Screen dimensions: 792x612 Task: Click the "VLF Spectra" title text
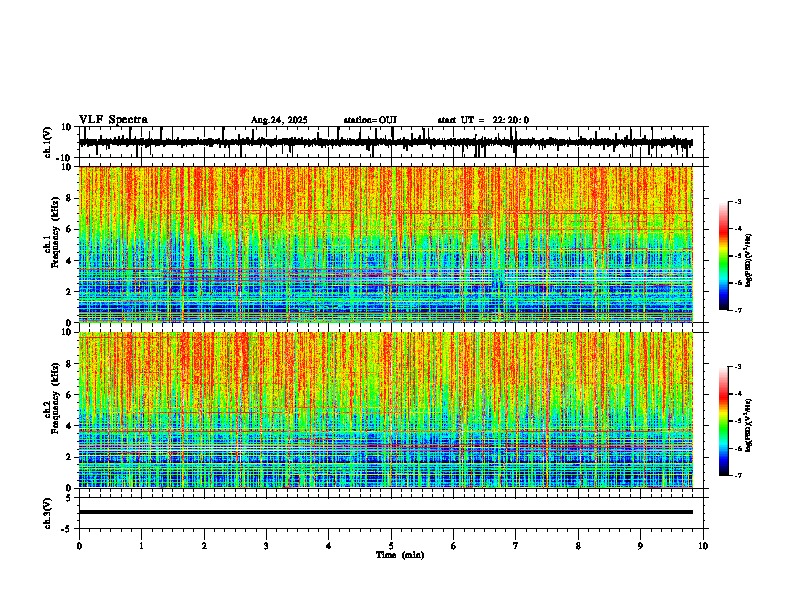coord(113,120)
